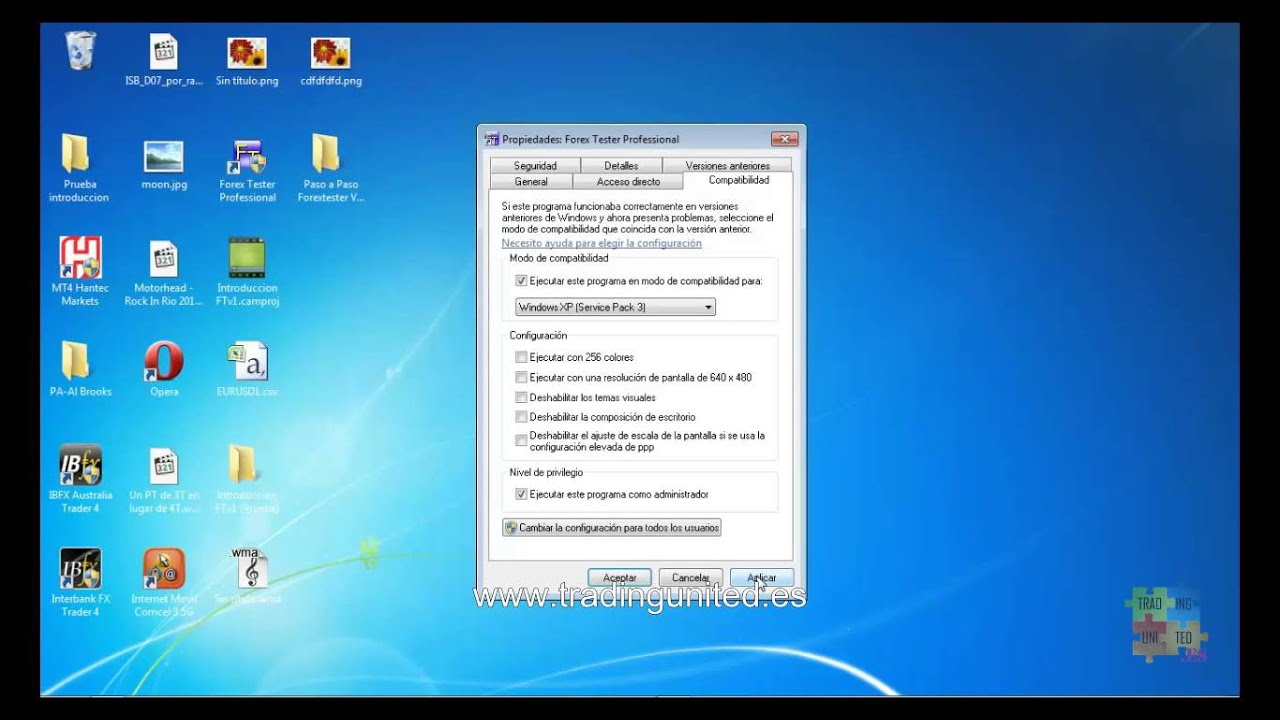
Task: Toggle run in compatibility mode checkbox
Action: pyautogui.click(x=521, y=282)
